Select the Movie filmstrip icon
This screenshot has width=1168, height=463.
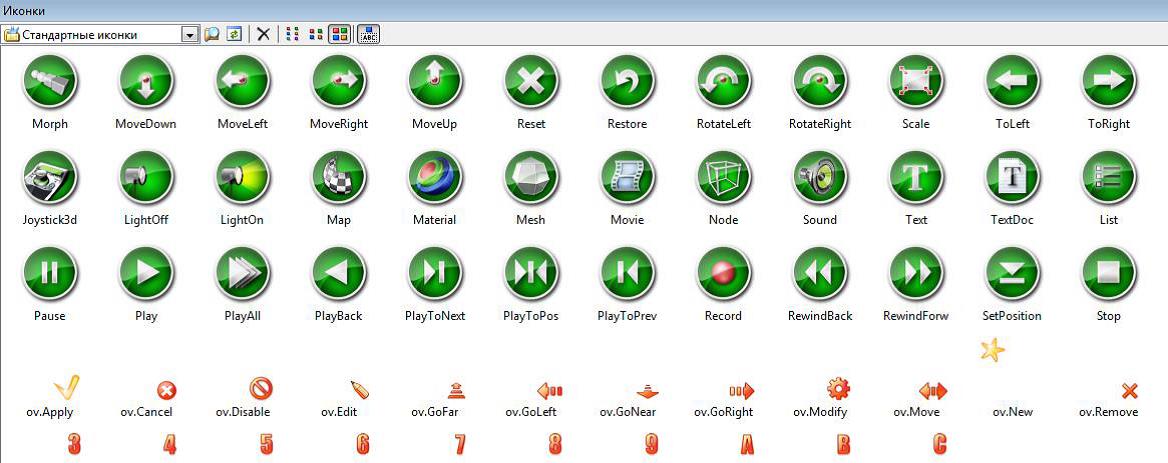(627, 178)
